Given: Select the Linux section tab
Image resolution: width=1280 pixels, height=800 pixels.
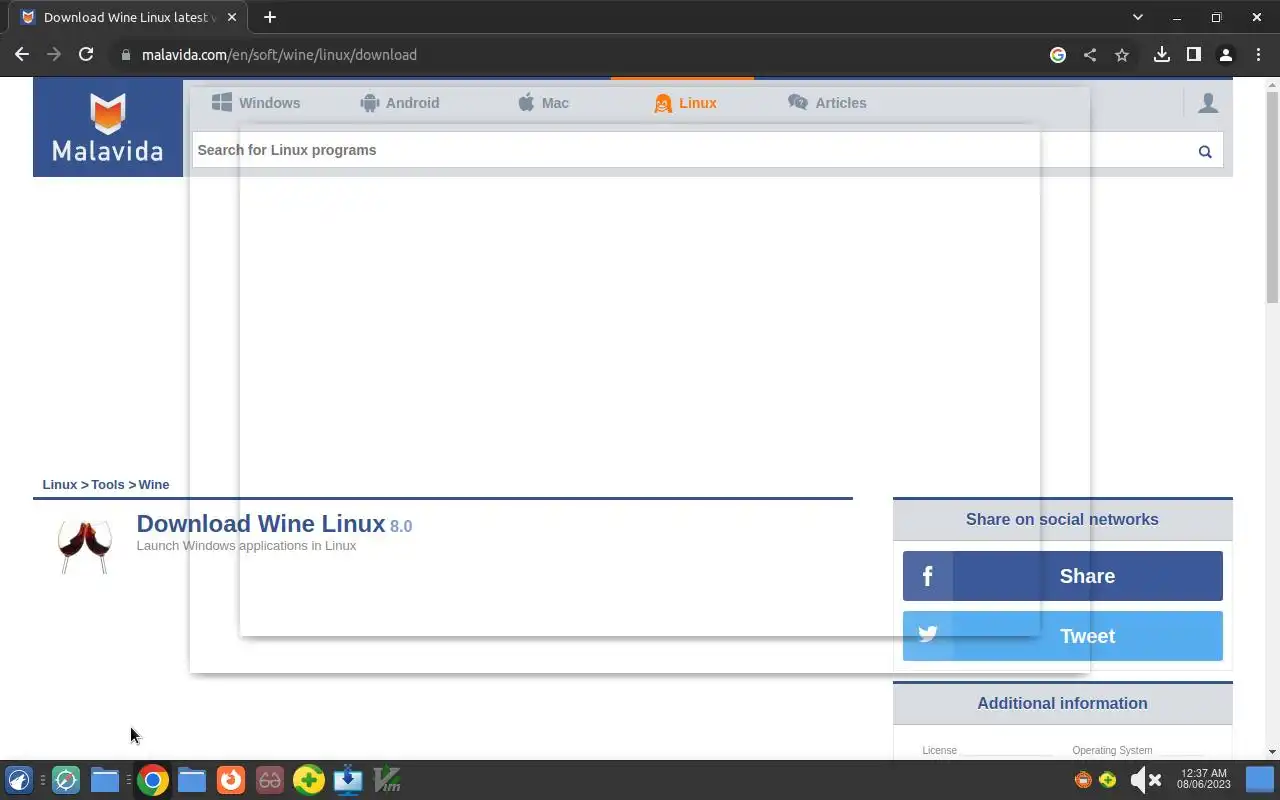Looking at the screenshot, I should click(685, 103).
